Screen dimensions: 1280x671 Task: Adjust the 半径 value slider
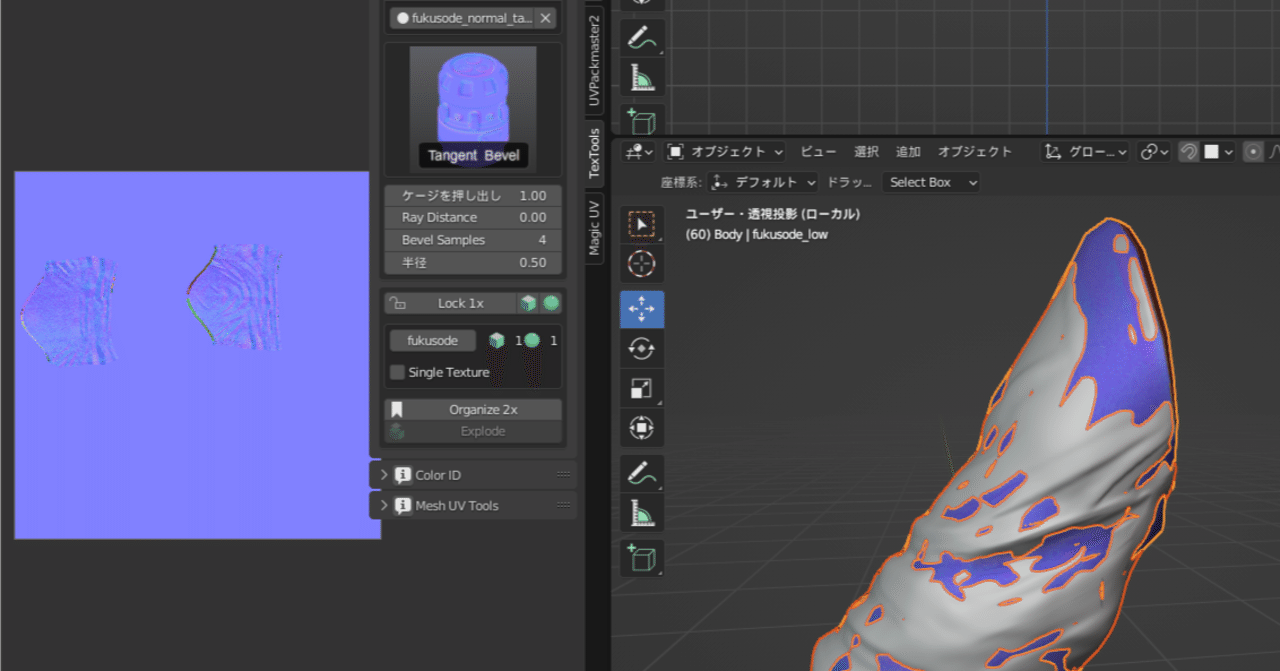[472, 262]
